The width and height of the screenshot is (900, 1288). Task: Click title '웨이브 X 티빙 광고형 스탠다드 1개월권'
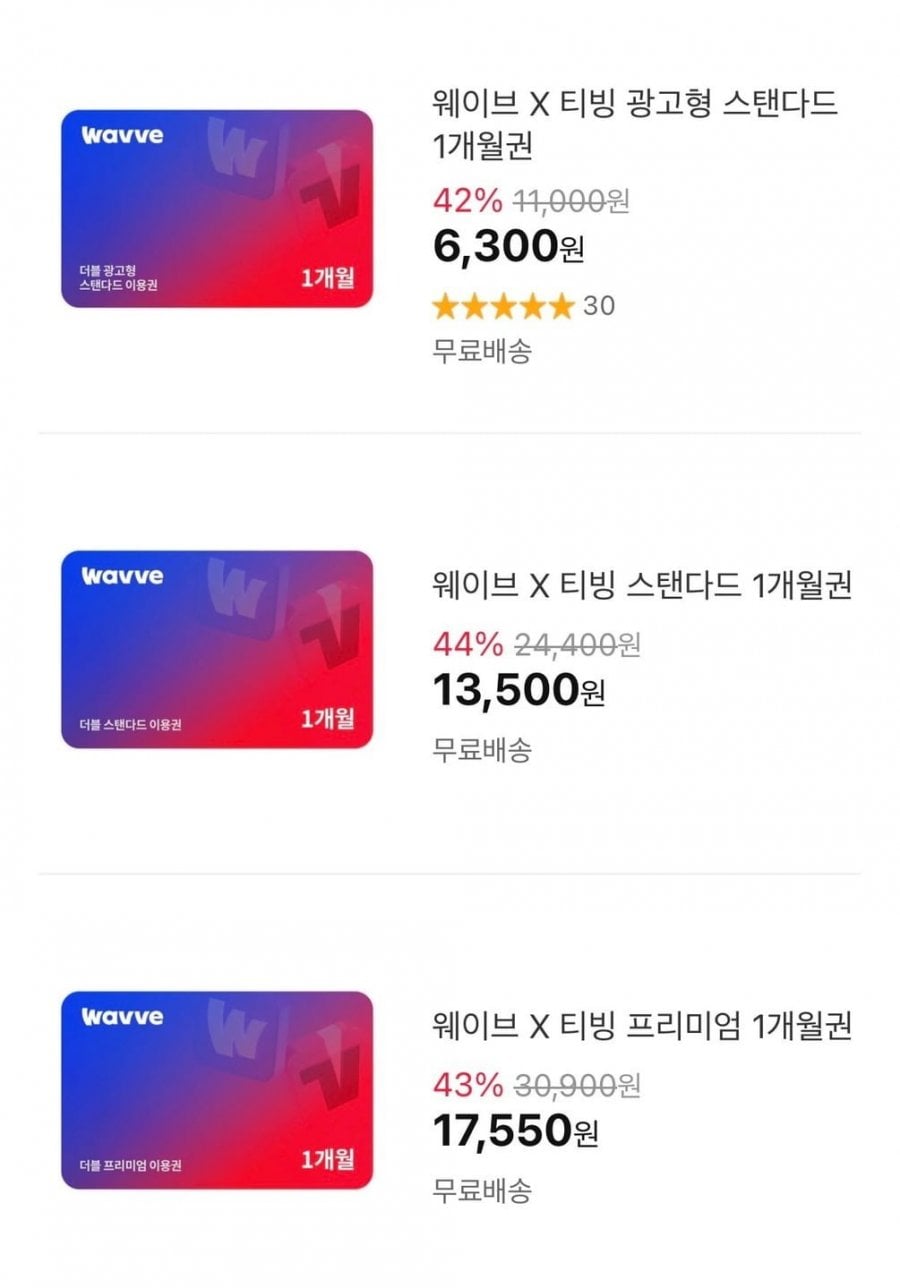635,124
